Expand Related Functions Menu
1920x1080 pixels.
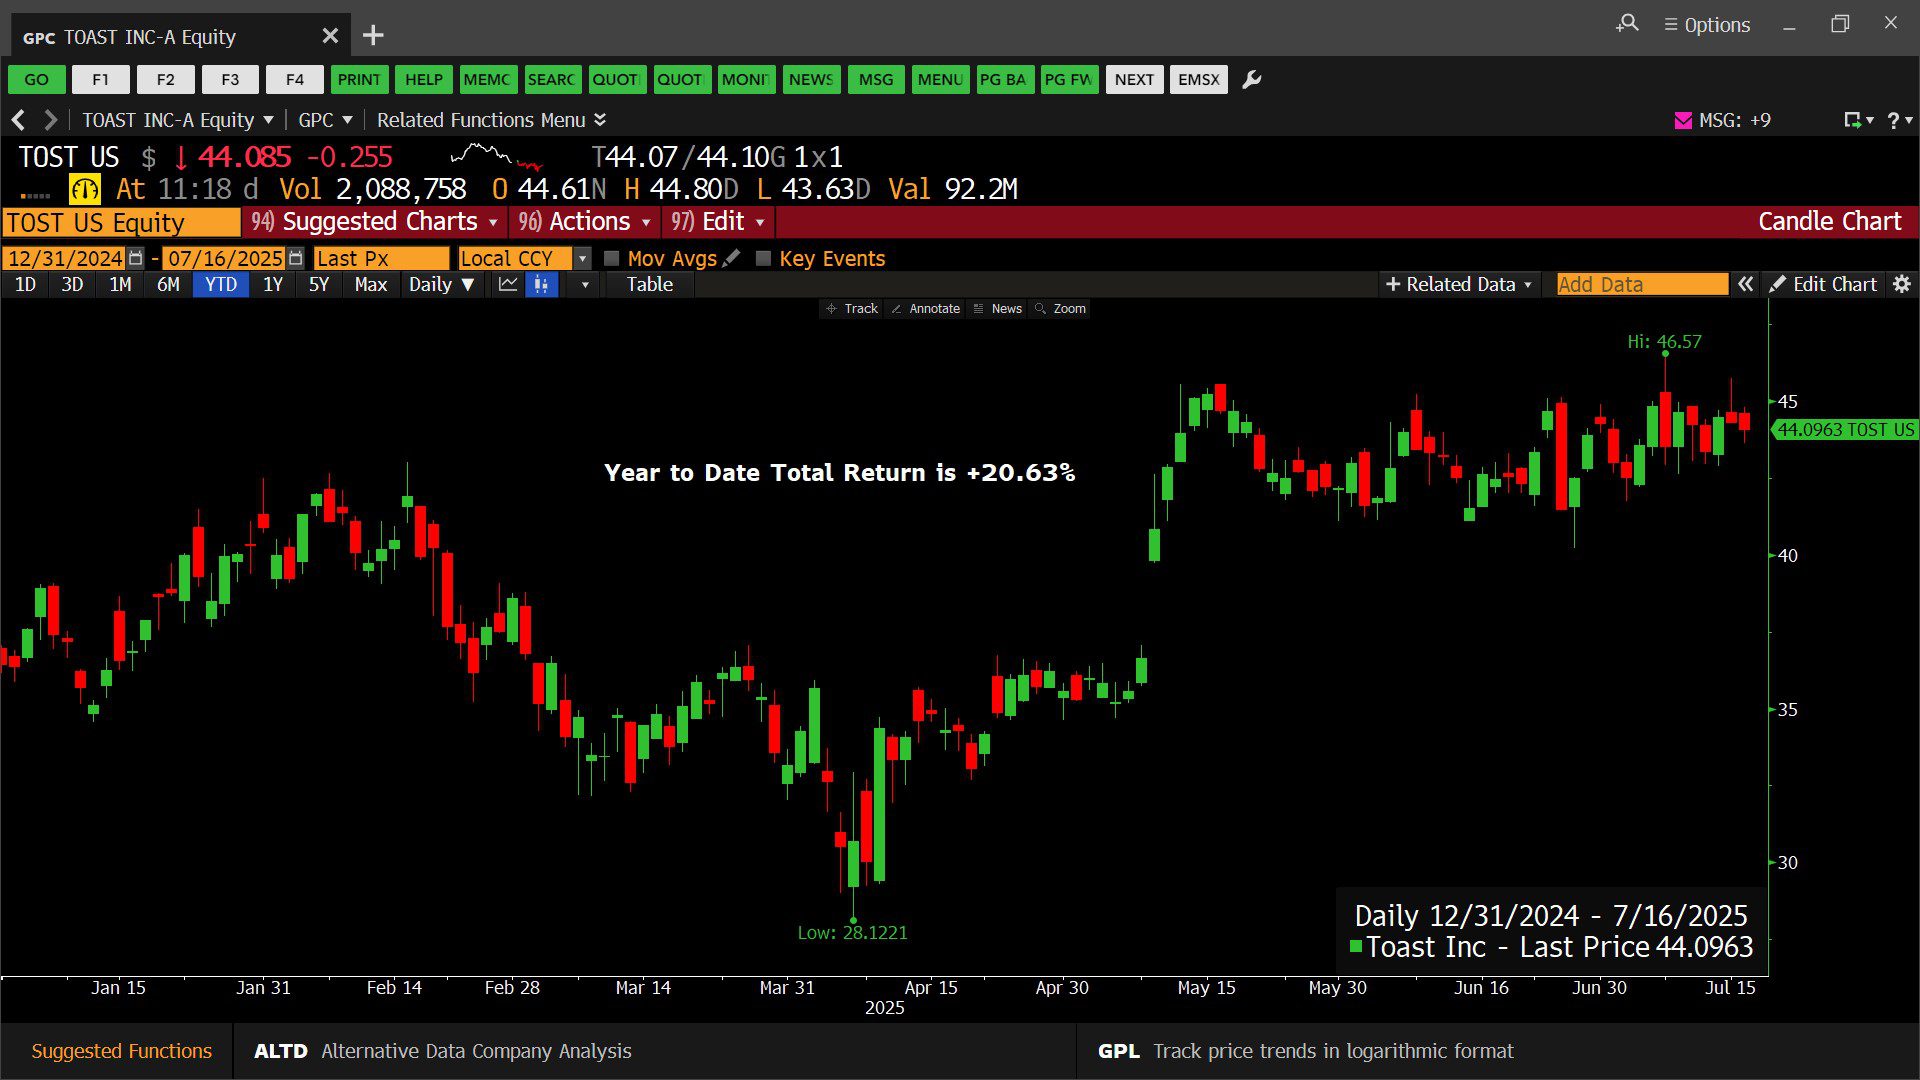pyautogui.click(x=491, y=120)
